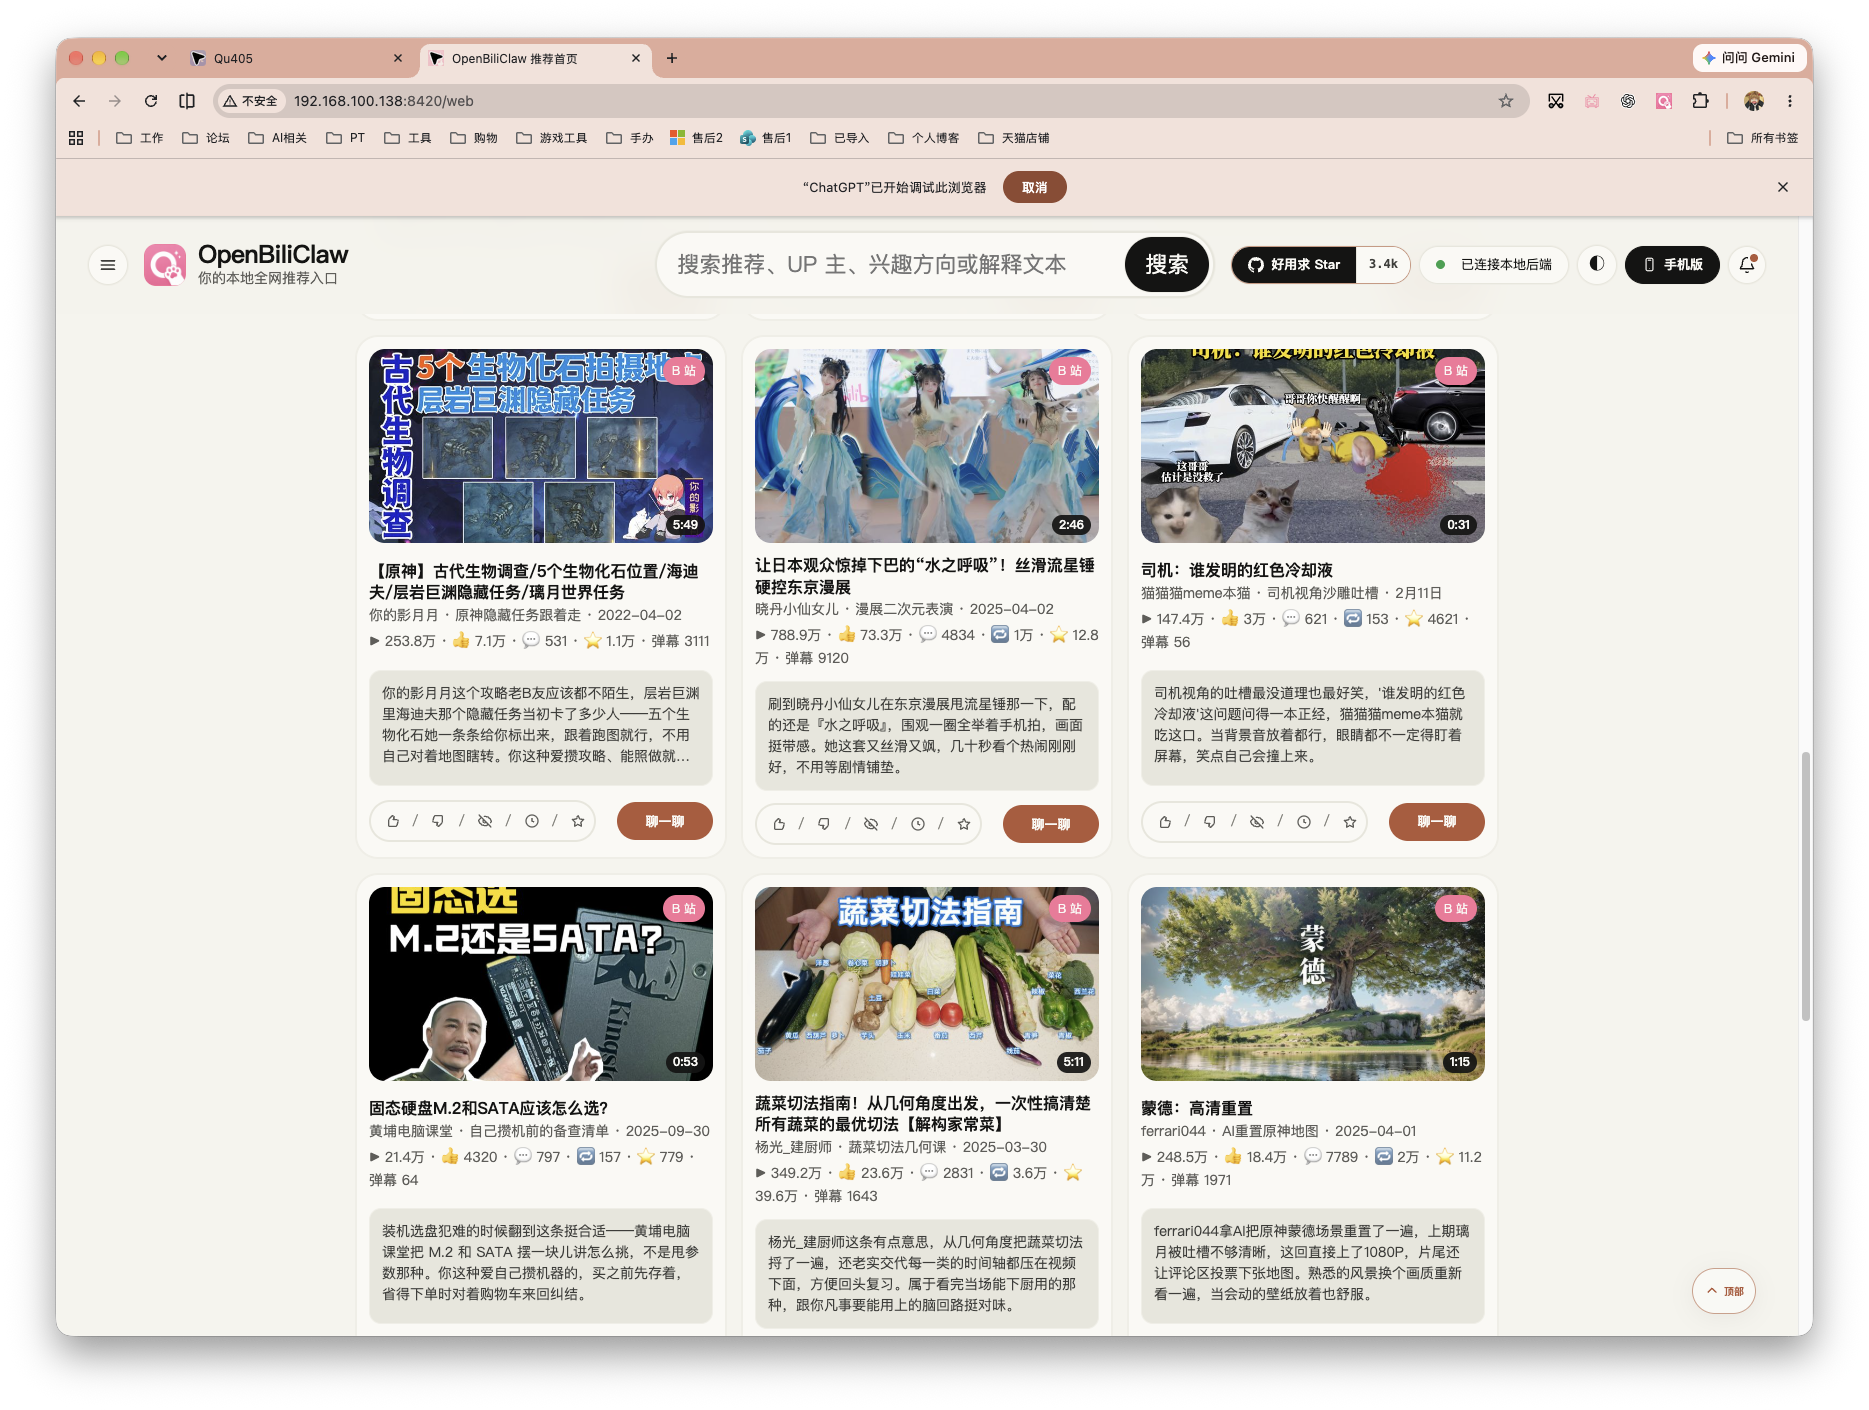Click 聊一聊 on the 原神 card
Screen dimensions: 1869x1410
point(665,821)
